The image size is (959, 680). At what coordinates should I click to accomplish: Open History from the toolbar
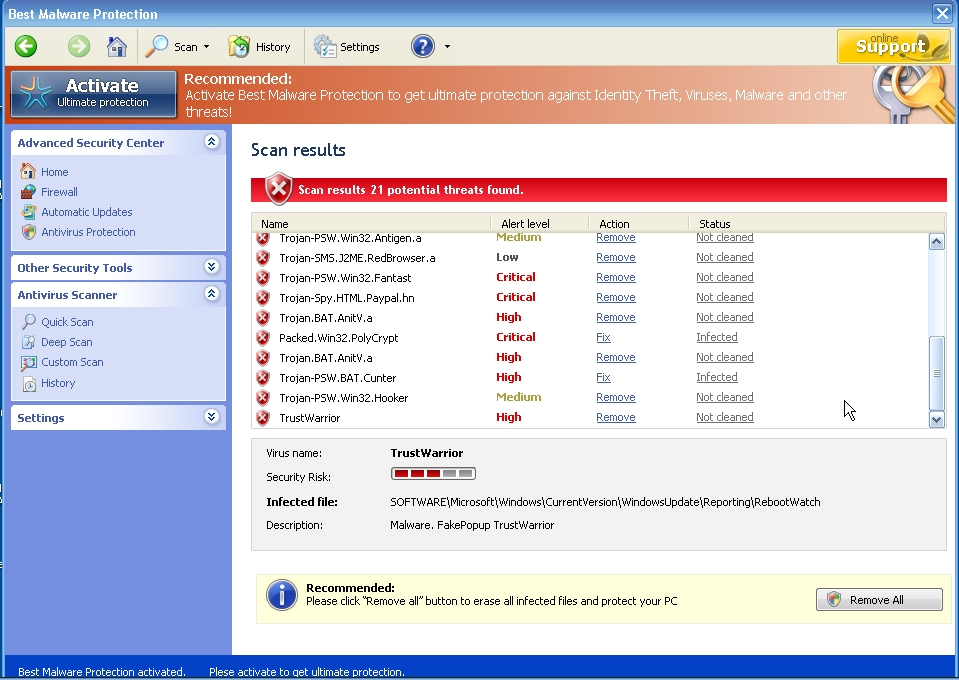tap(259, 46)
